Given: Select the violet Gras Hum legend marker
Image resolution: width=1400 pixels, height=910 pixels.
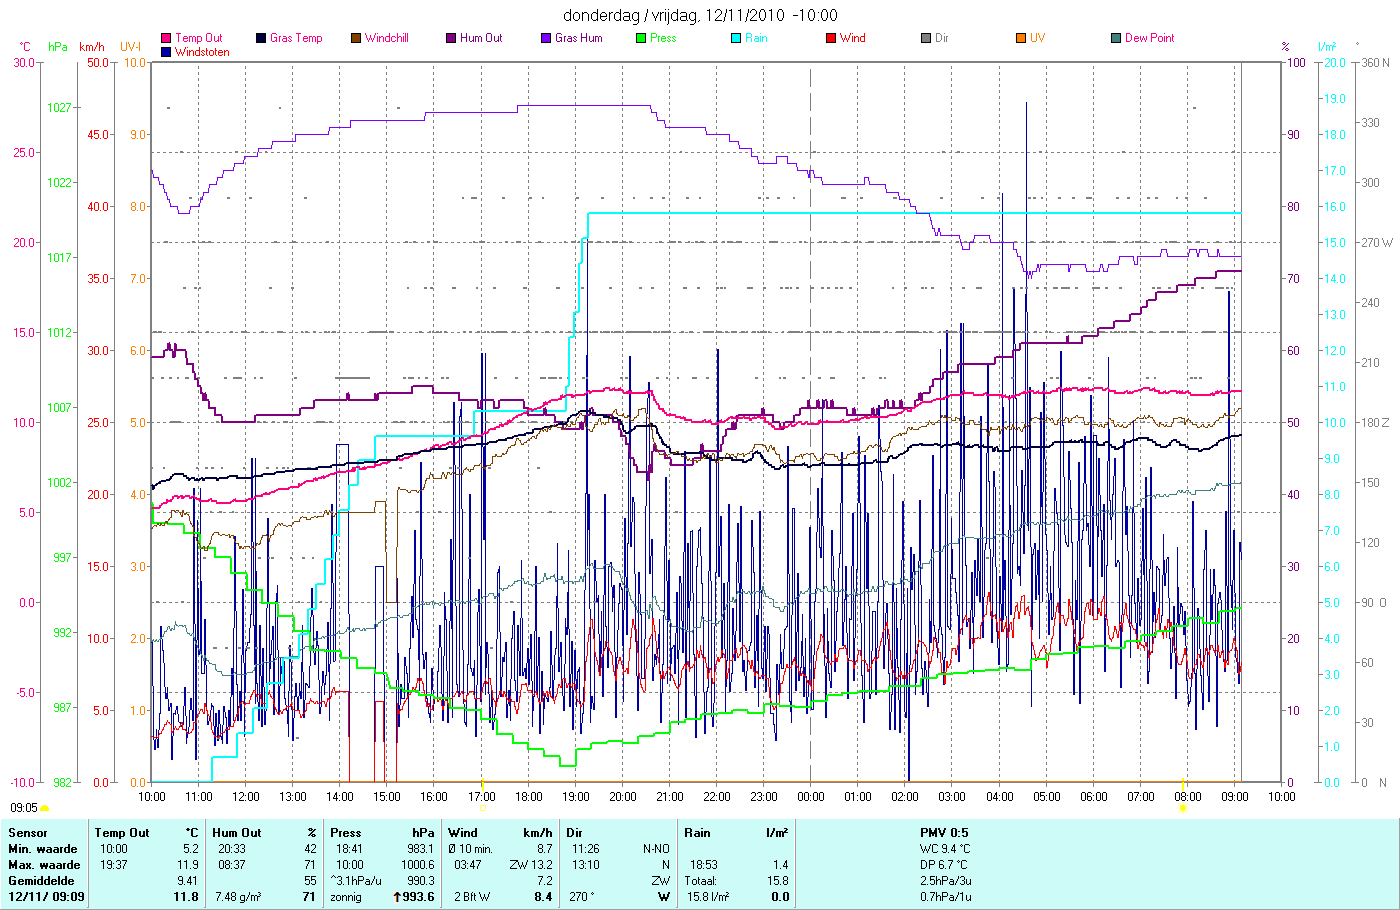Looking at the screenshot, I should (546, 38).
